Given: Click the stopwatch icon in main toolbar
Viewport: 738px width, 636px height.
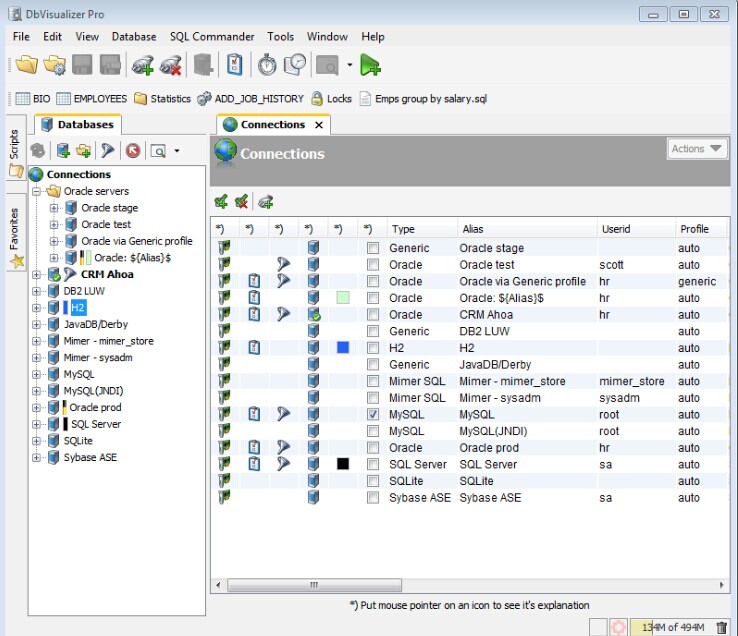Looking at the screenshot, I should pos(267,65).
